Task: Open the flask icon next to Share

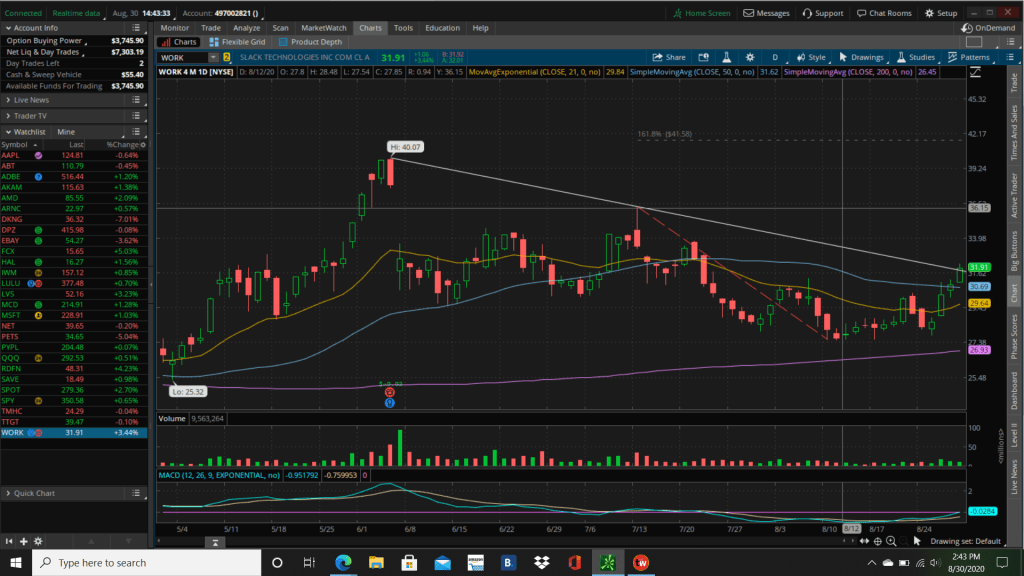Action: tap(726, 57)
